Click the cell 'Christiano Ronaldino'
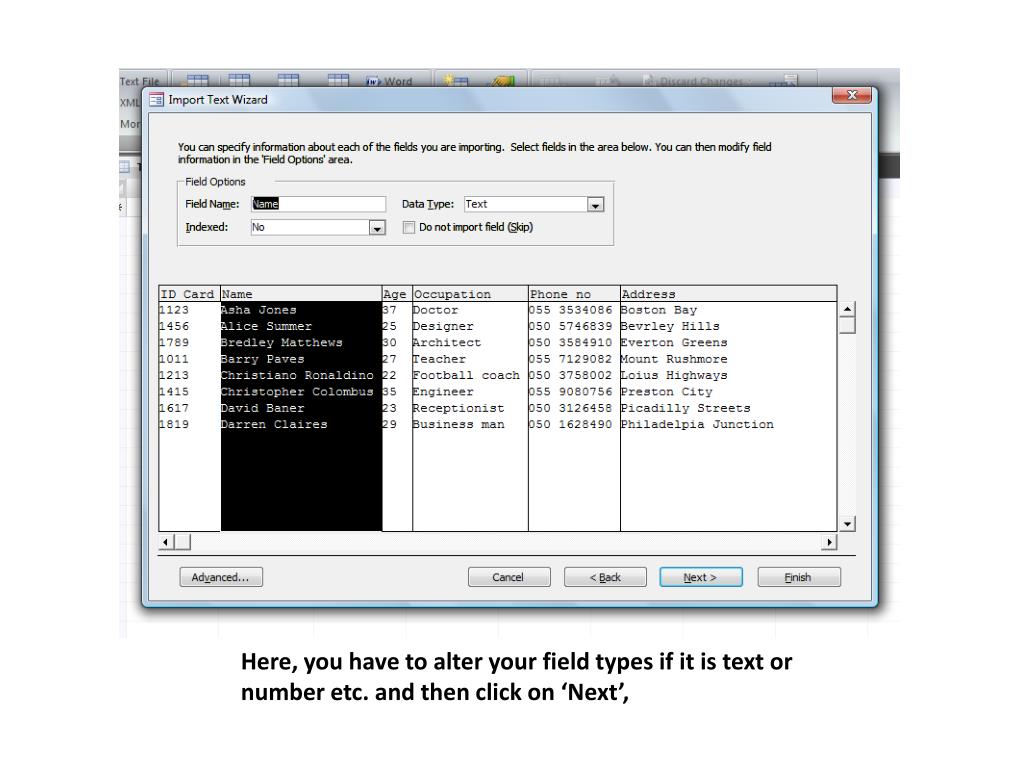This screenshot has width=1024, height=768. pyautogui.click(x=297, y=376)
